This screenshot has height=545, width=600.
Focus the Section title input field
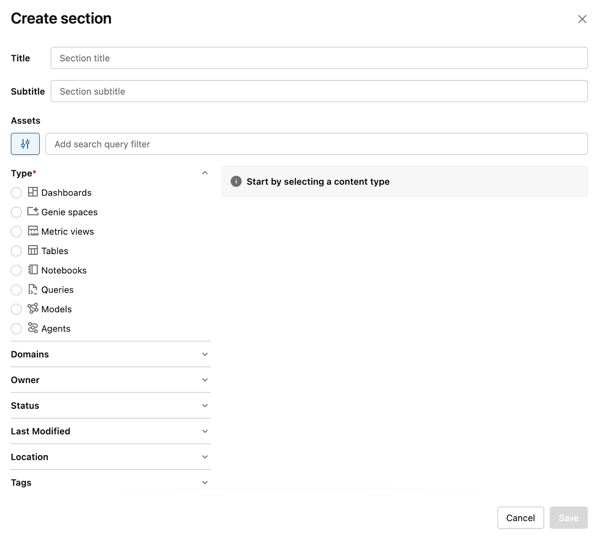pos(318,58)
